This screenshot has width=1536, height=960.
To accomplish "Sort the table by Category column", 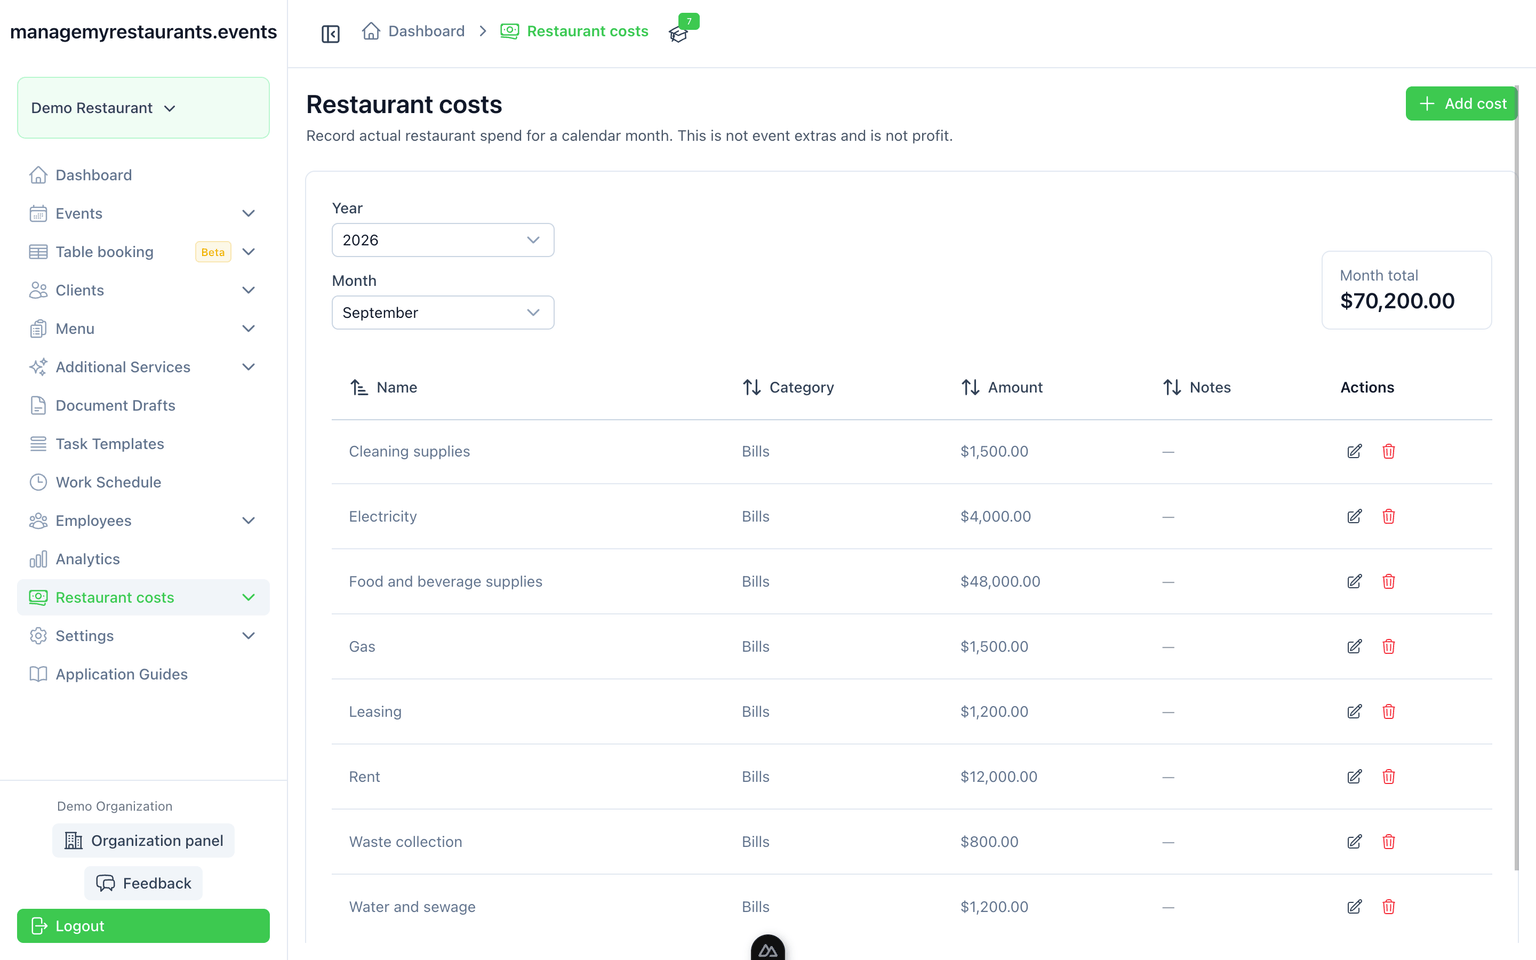I will tap(788, 387).
